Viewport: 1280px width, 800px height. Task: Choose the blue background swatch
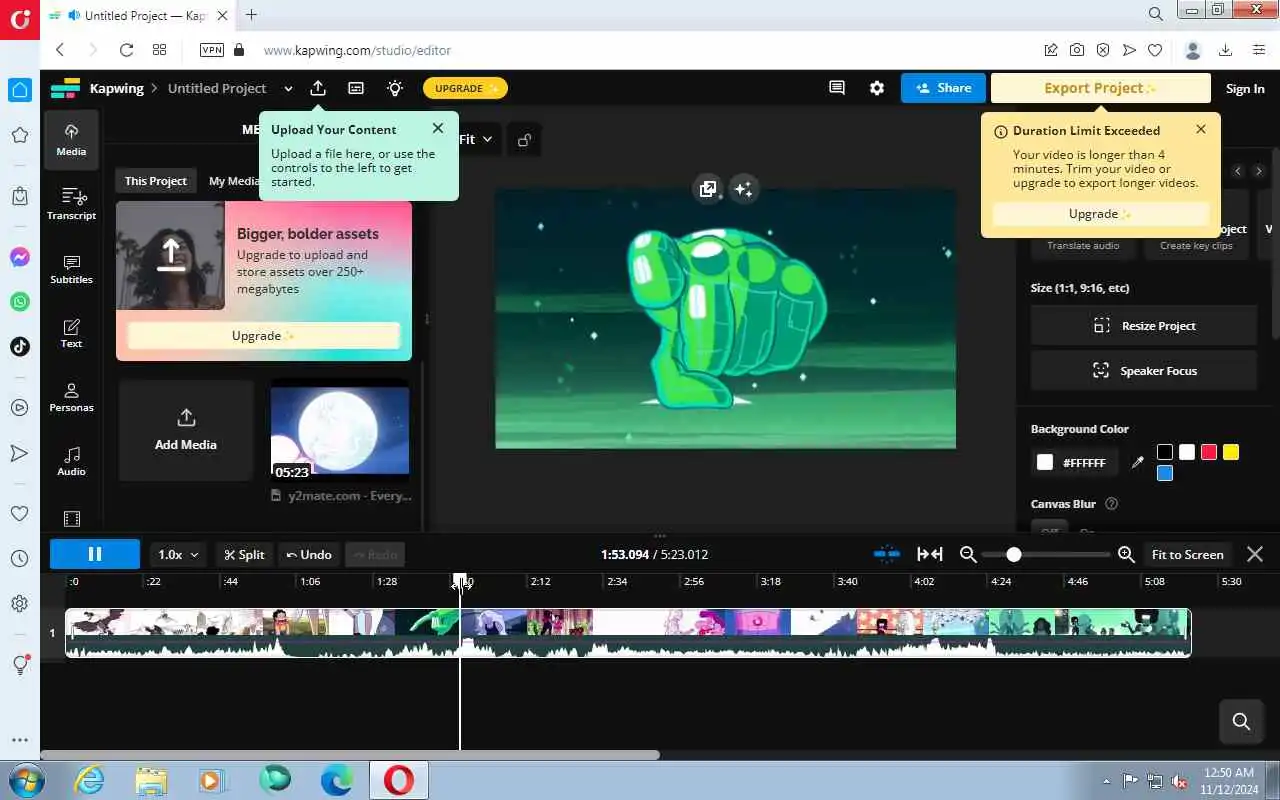(1165, 473)
